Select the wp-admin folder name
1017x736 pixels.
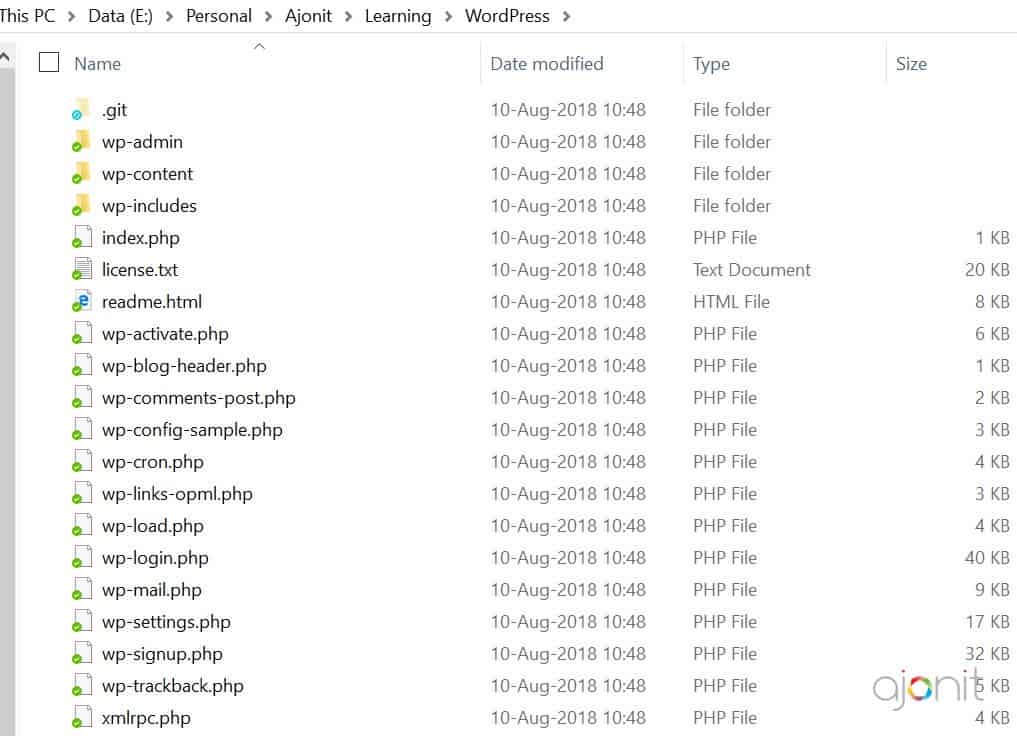pos(142,142)
